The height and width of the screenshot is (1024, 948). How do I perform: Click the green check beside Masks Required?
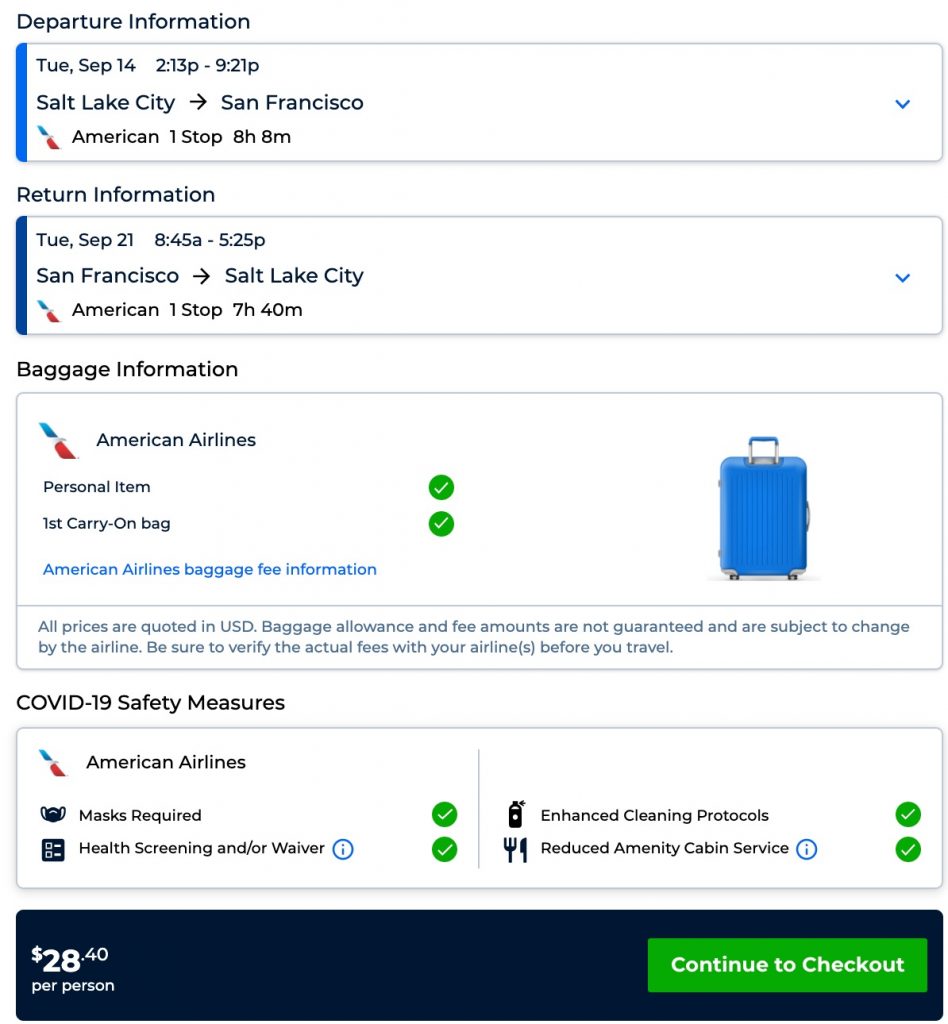pos(444,815)
